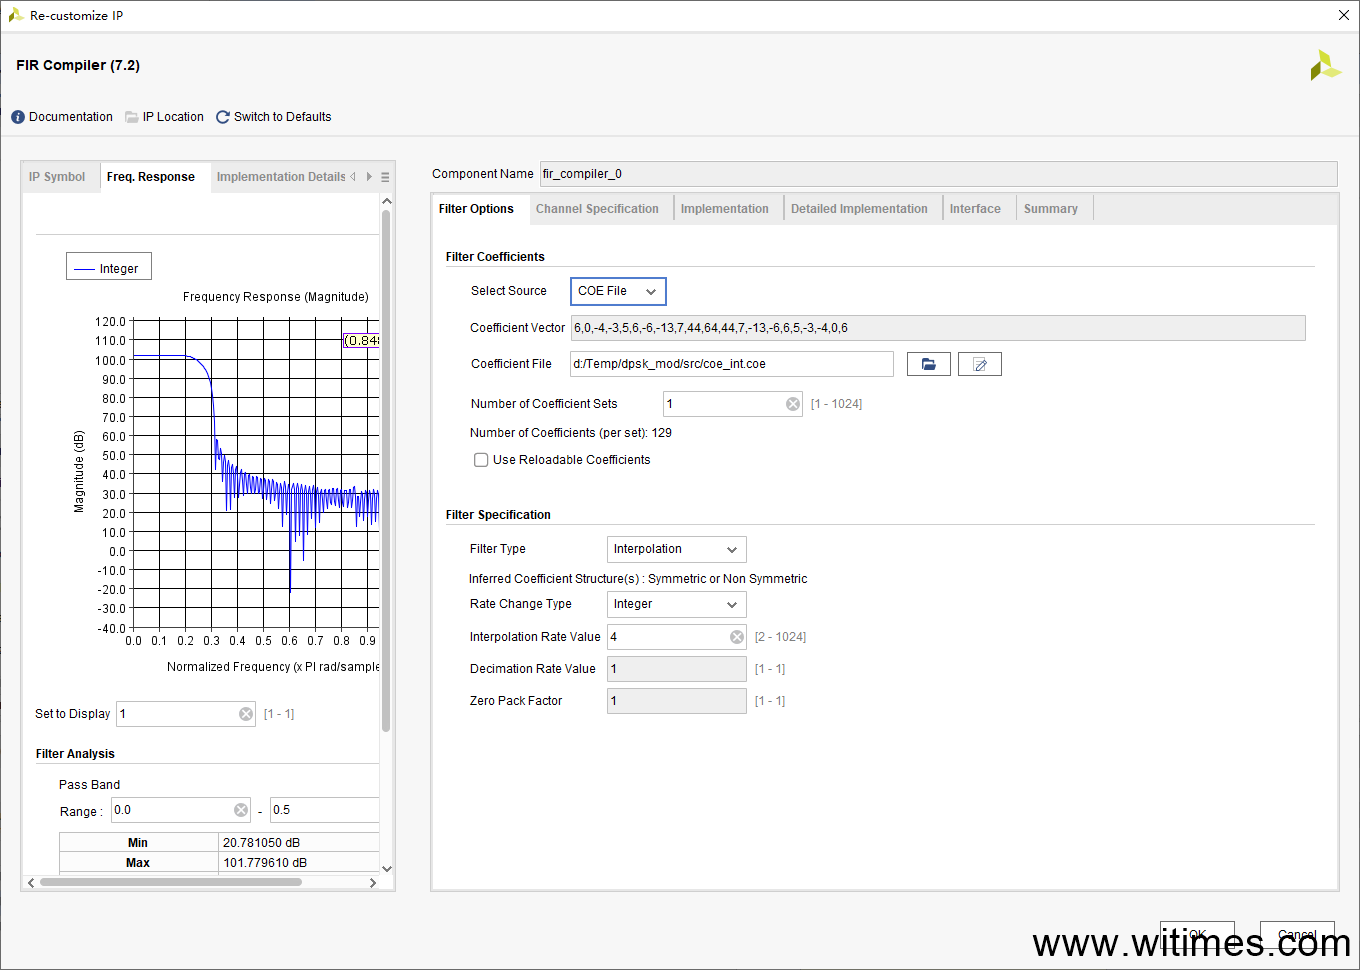Click the left panel vertical scrollbar
The image size is (1360, 970).
386,470
